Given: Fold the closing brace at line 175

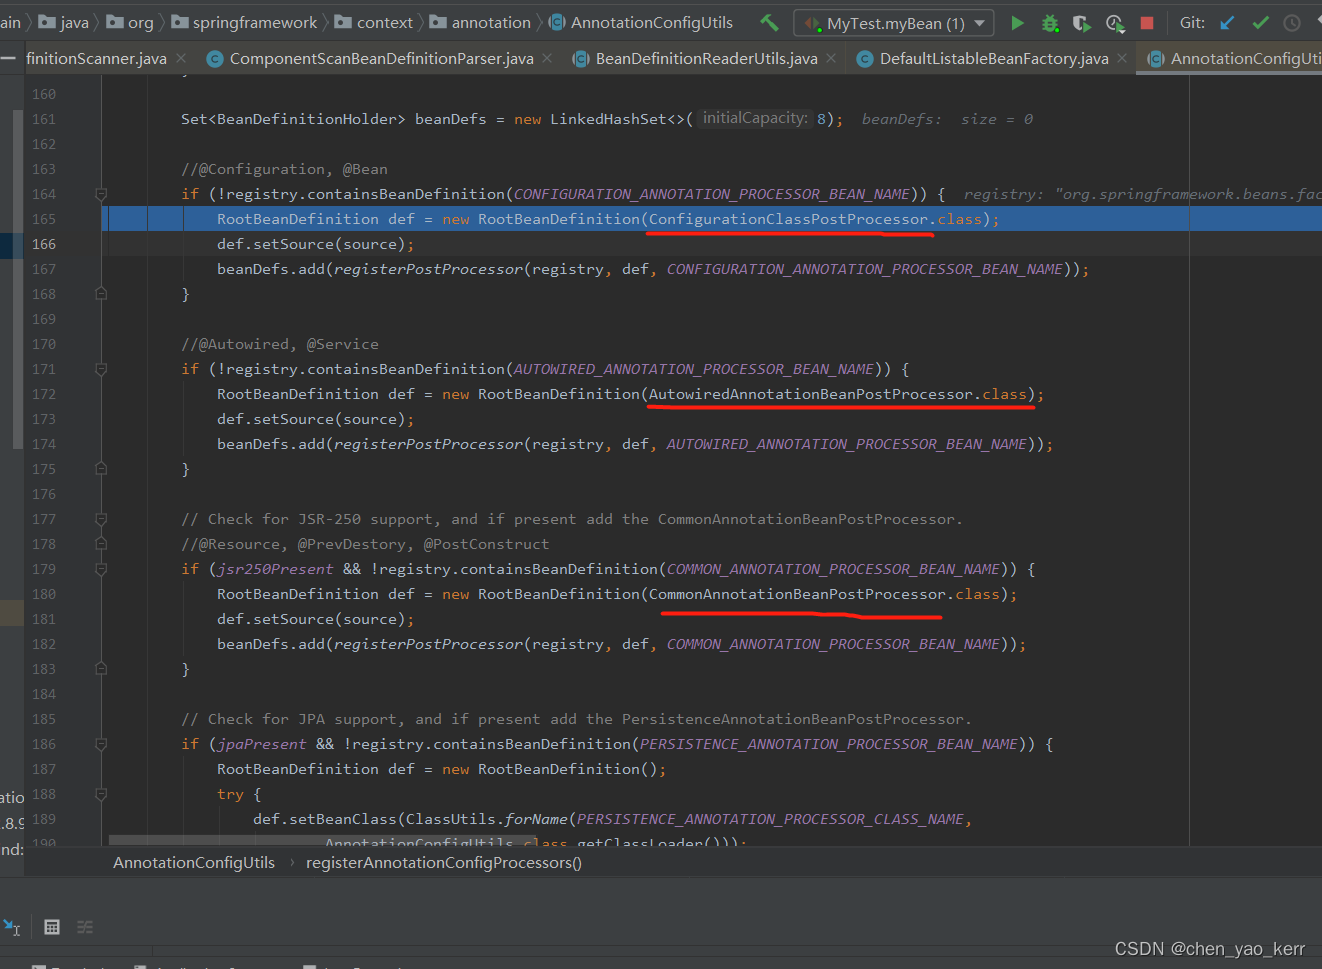Looking at the screenshot, I should click(x=101, y=469).
